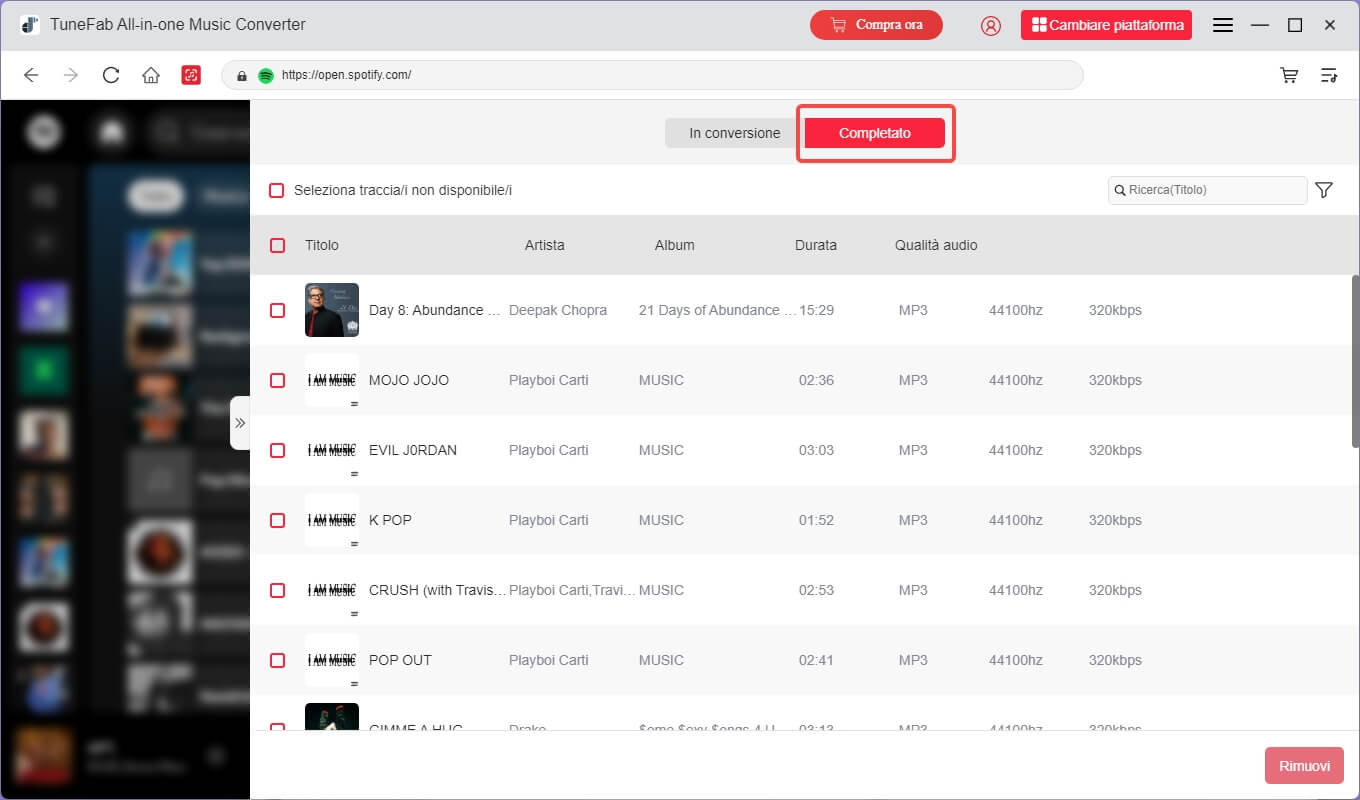This screenshot has height=800, width=1360.
Task: Reload the Spotify page
Action: point(111,75)
